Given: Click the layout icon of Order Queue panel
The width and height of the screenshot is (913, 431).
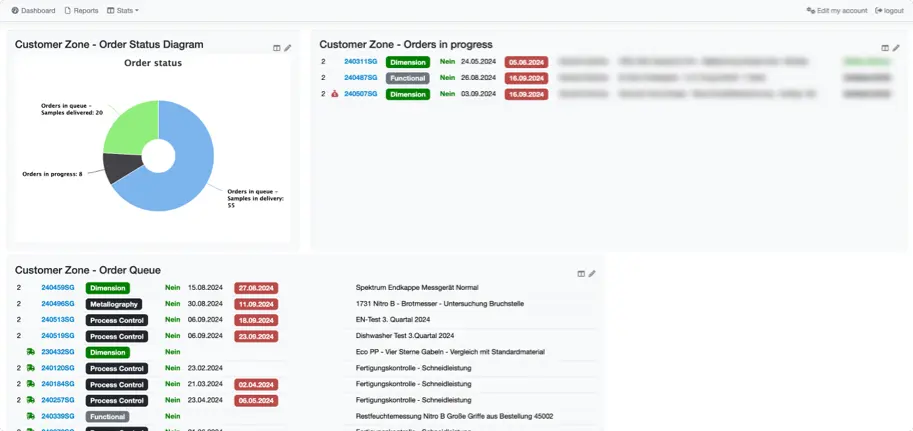Looking at the screenshot, I should tap(581, 274).
